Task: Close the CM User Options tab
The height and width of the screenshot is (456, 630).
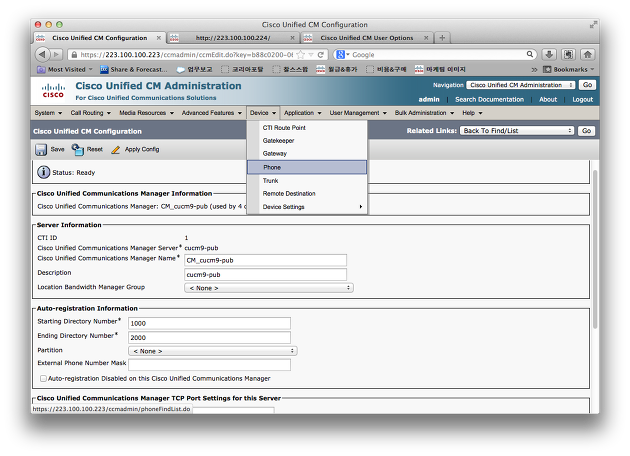Action: 426,38
